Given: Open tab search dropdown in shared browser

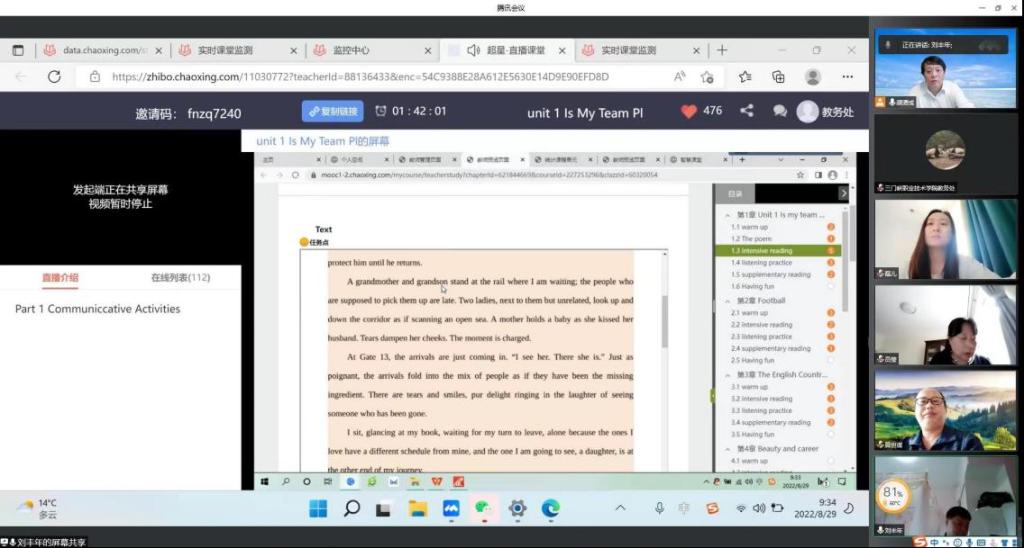Looking at the screenshot, I should (x=780, y=159).
